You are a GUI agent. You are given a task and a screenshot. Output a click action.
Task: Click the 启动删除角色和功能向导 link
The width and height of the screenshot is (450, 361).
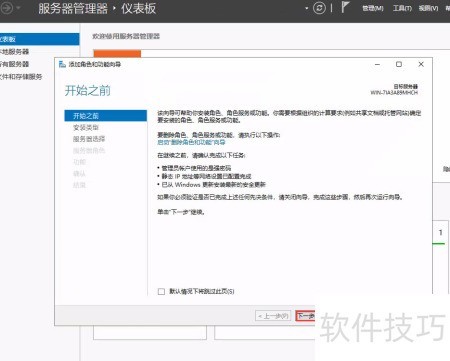[191, 142]
